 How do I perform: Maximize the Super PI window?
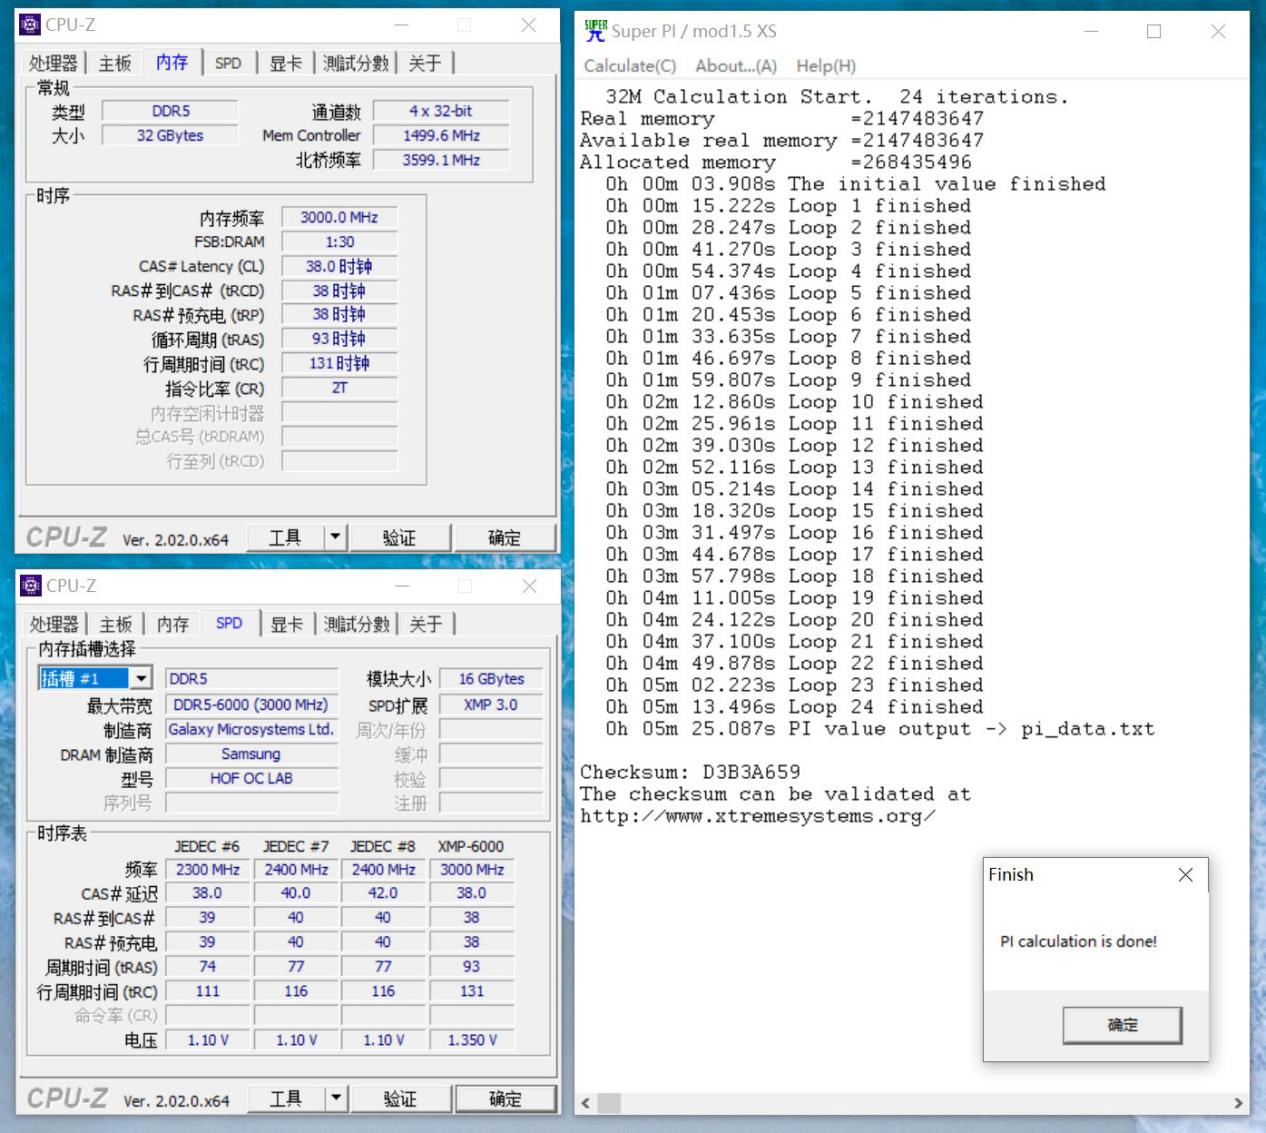click(x=1154, y=32)
